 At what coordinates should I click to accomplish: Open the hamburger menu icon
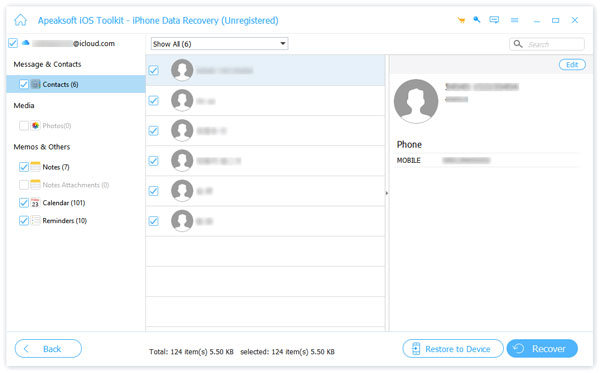(515, 20)
